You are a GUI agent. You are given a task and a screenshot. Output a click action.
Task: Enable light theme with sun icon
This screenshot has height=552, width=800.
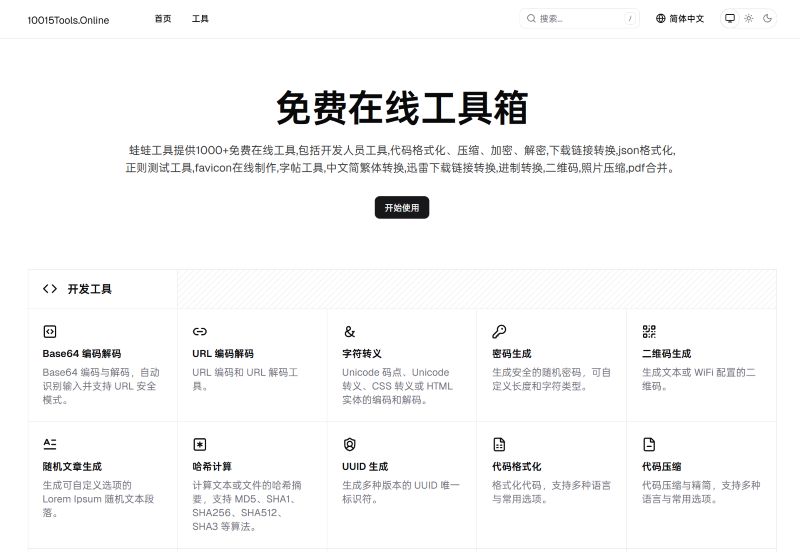pos(749,18)
